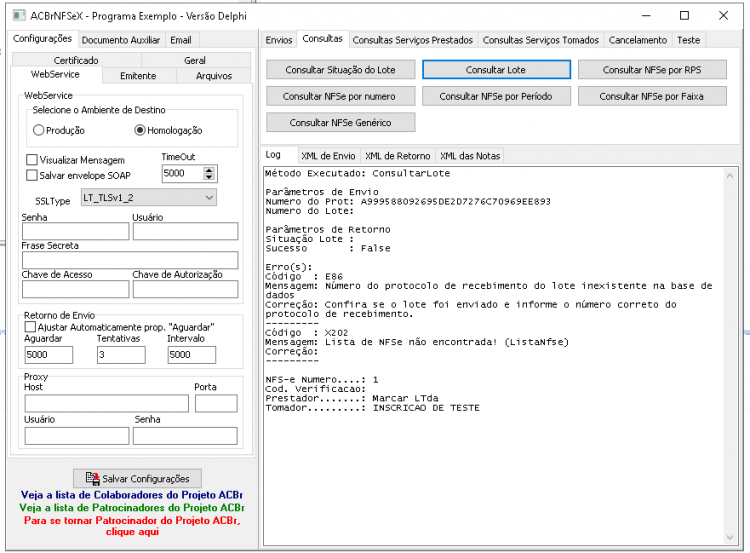This screenshot has height=553, width=750.
Task: Click the Consultar NFSe por RPS button
Action: pyautogui.click(x=652, y=70)
